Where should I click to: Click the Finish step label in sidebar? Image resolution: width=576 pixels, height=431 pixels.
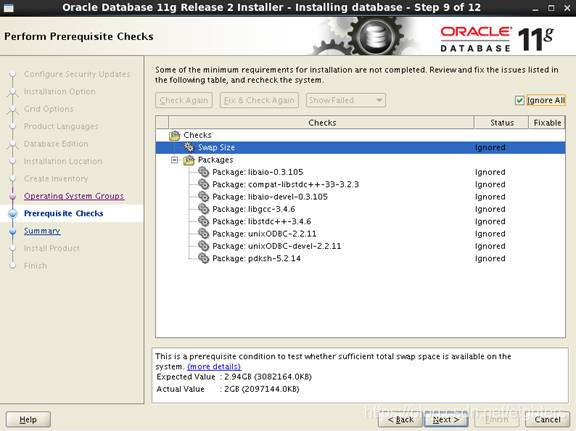tap(35, 266)
